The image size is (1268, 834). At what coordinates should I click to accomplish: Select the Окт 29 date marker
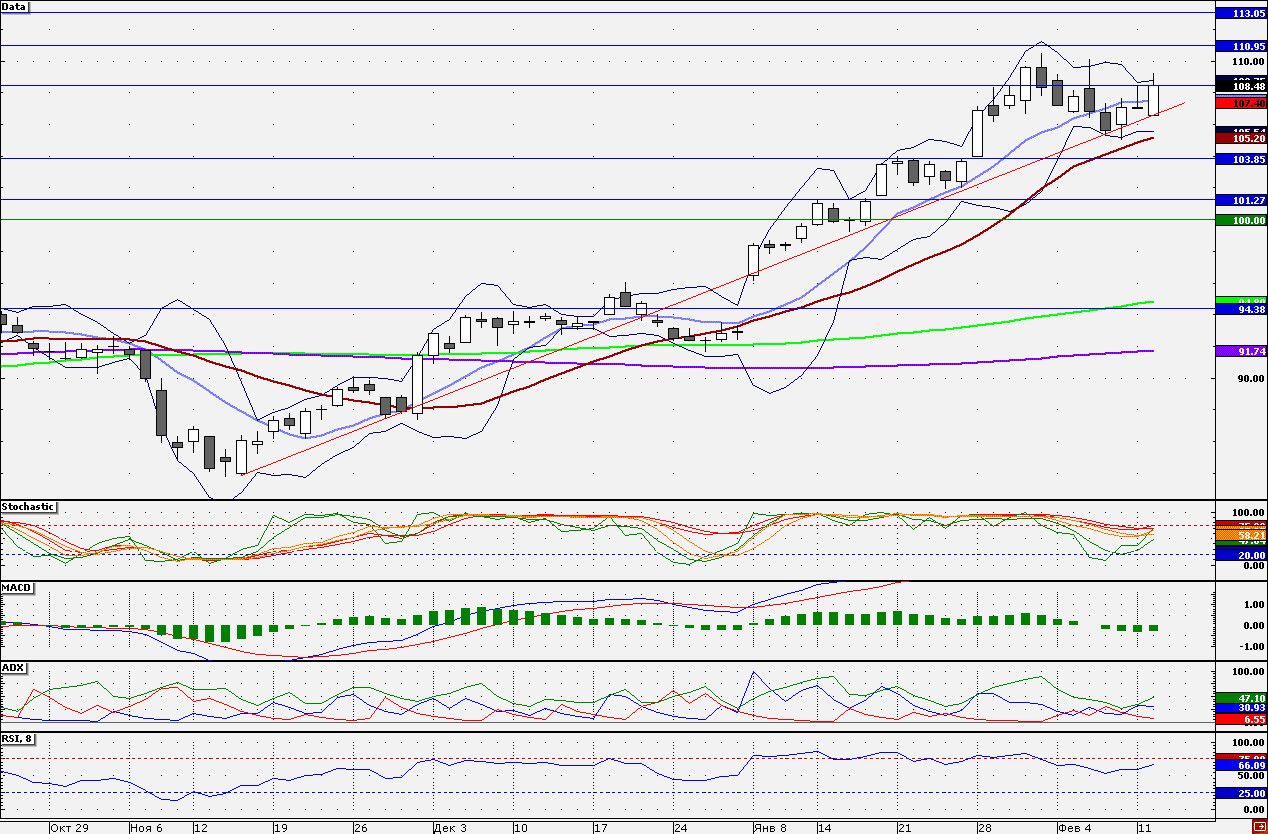(x=69, y=828)
